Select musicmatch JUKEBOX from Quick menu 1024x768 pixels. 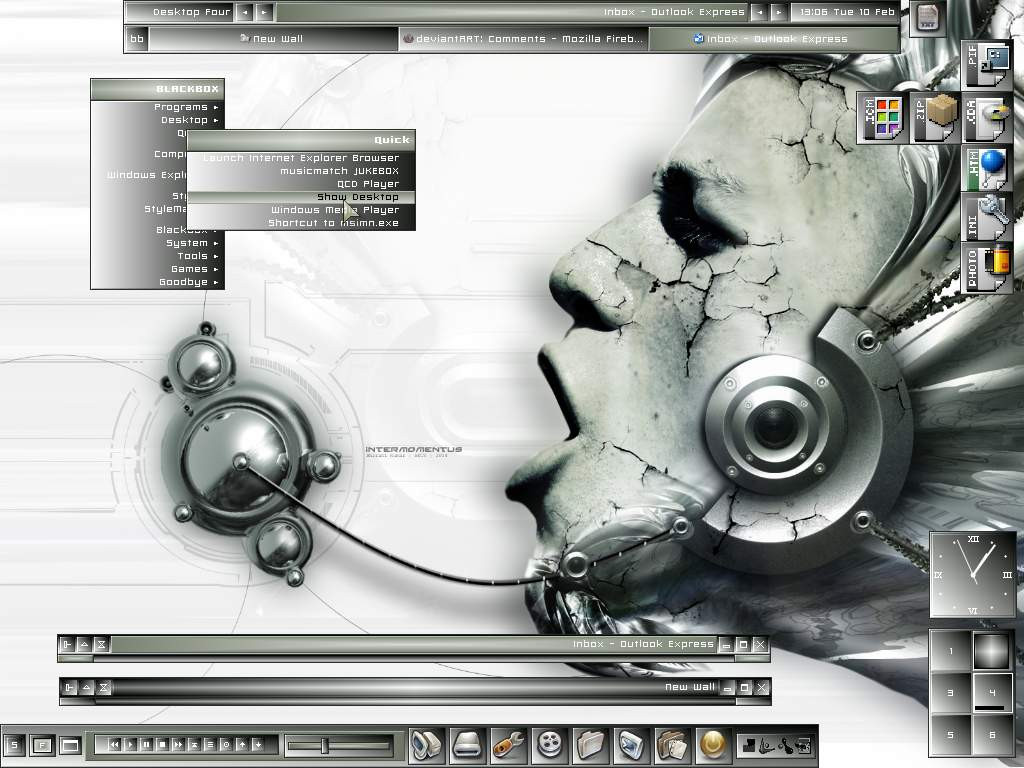click(x=301, y=171)
